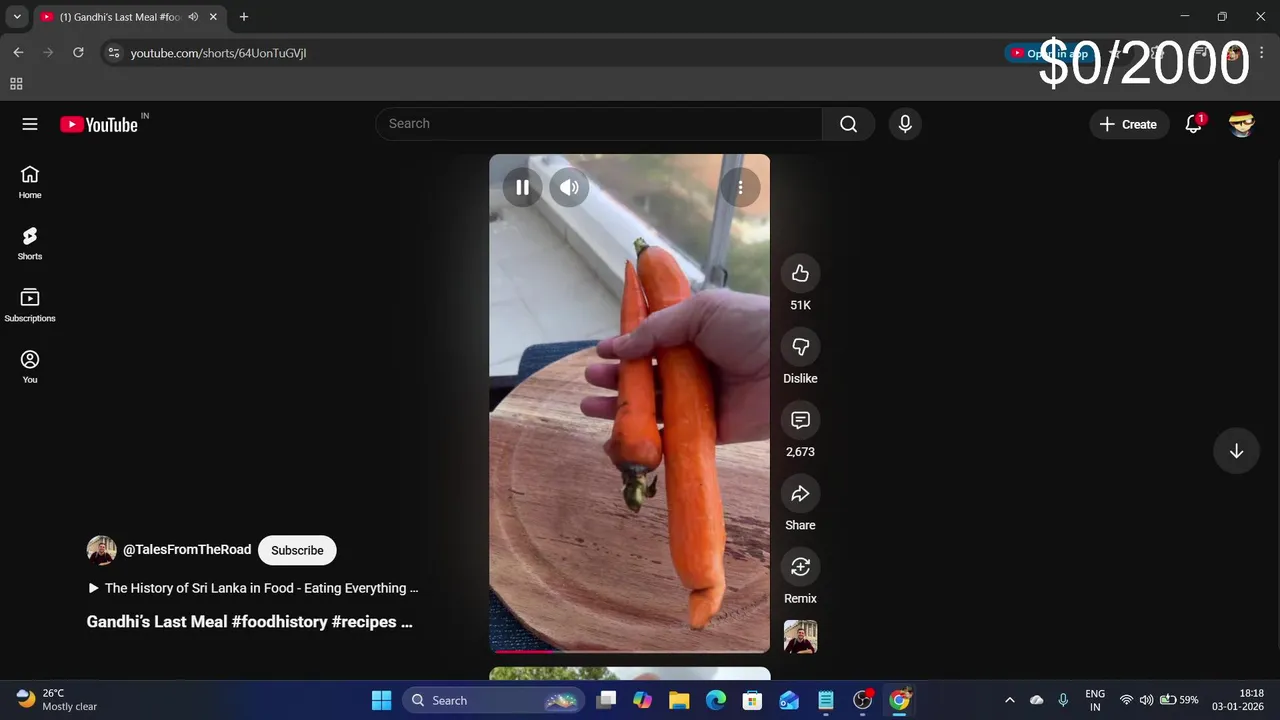The width and height of the screenshot is (1280, 720).
Task: Open linked video The History of Sri Lanka in Food
Action: 254,588
